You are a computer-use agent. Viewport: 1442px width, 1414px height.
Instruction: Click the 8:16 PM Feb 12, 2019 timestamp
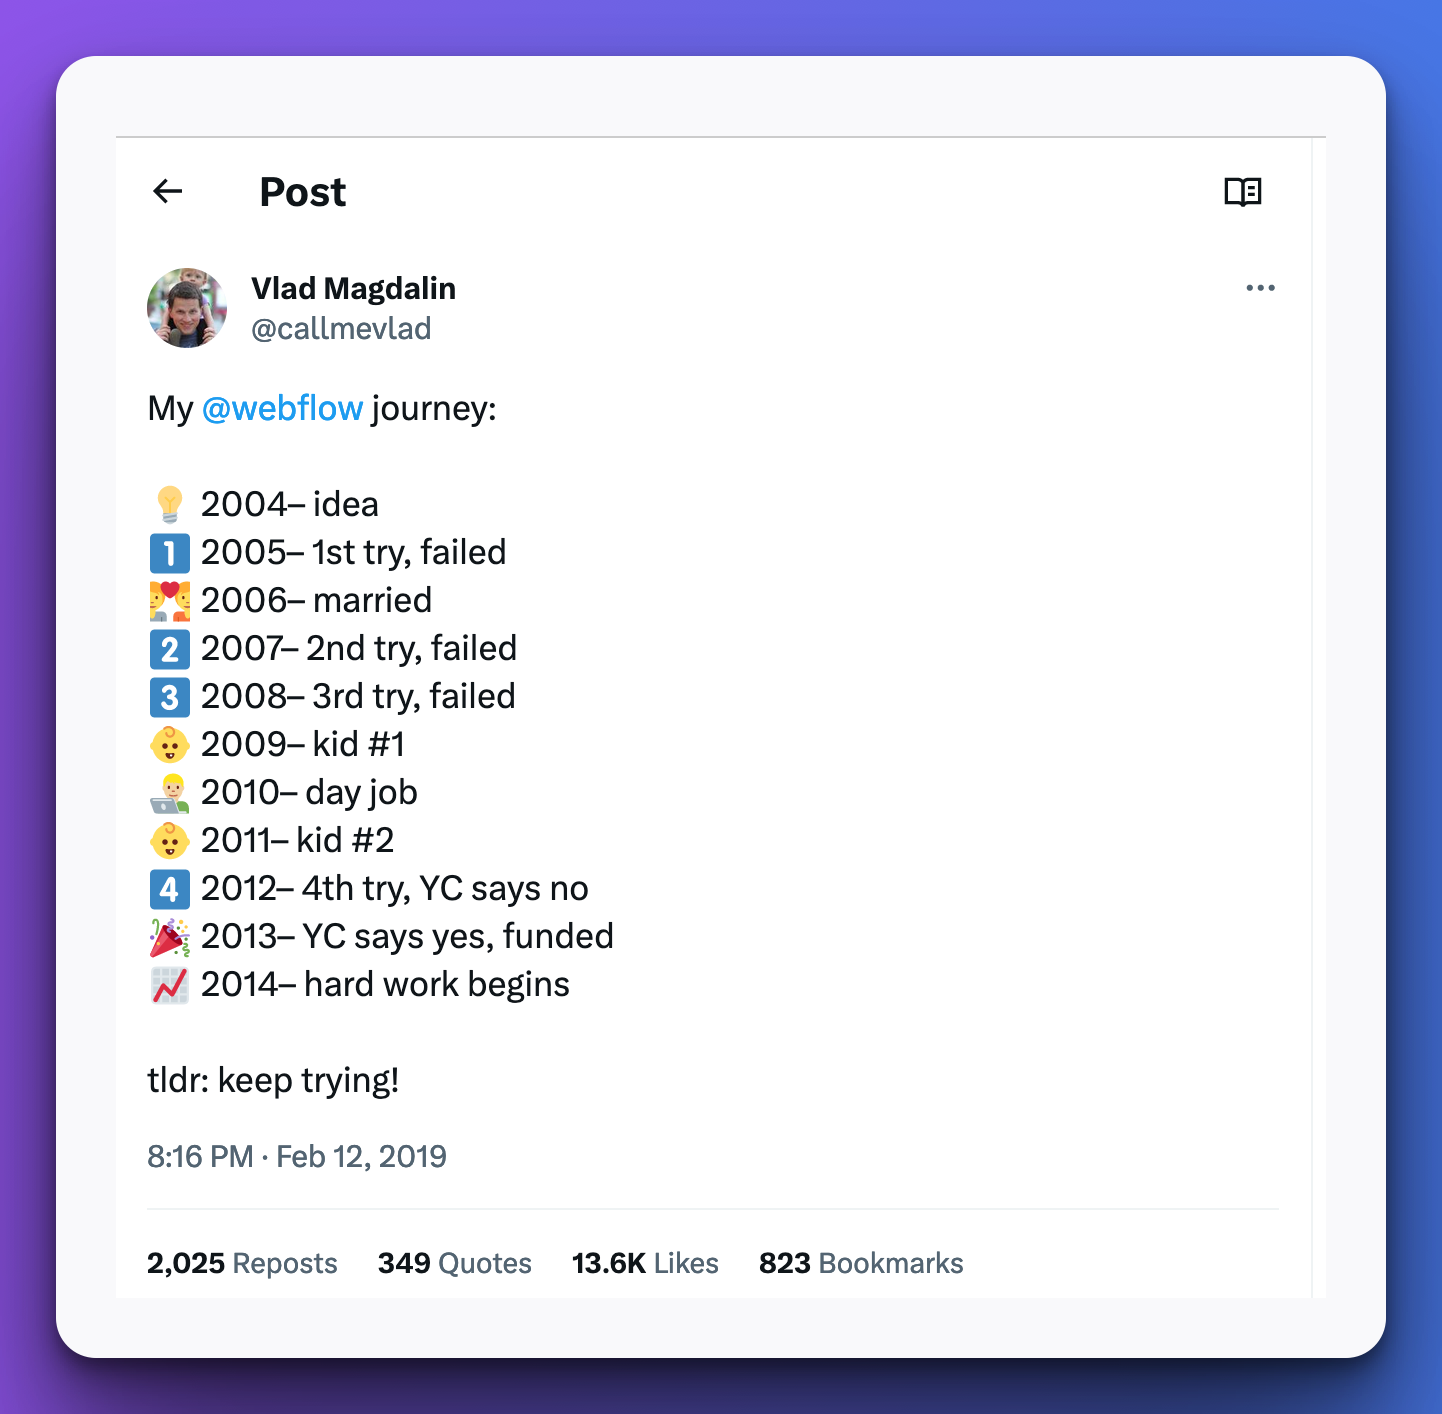pyautogui.click(x=297, y=1156)
